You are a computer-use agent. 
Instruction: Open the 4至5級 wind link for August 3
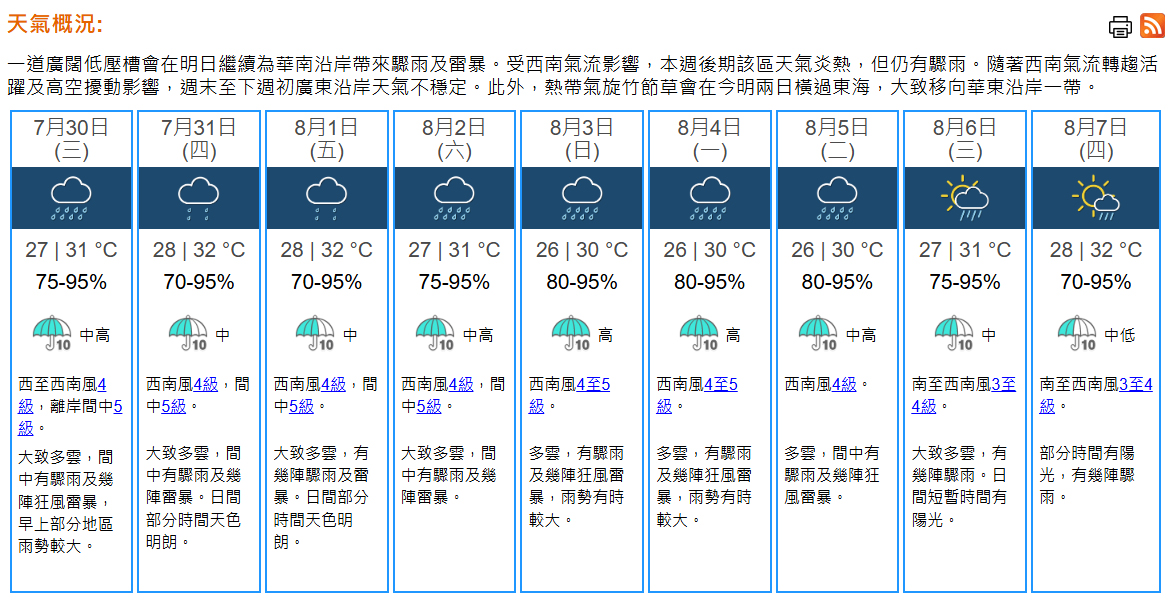click(593, 384)
